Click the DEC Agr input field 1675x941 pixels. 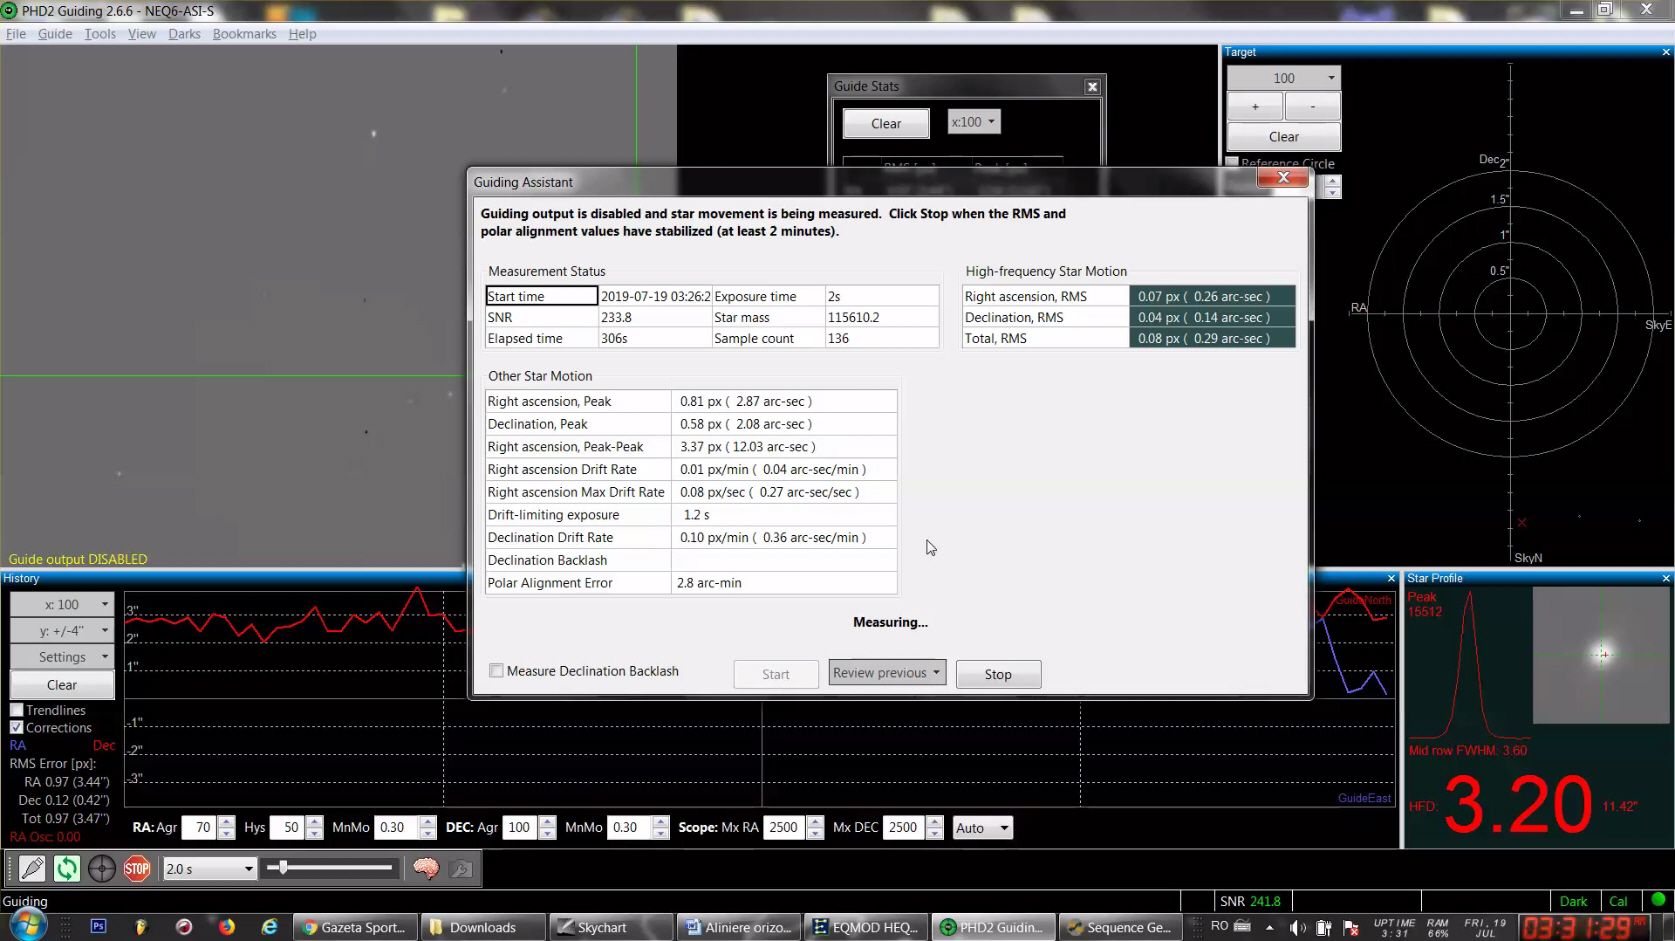click(520, 828)
